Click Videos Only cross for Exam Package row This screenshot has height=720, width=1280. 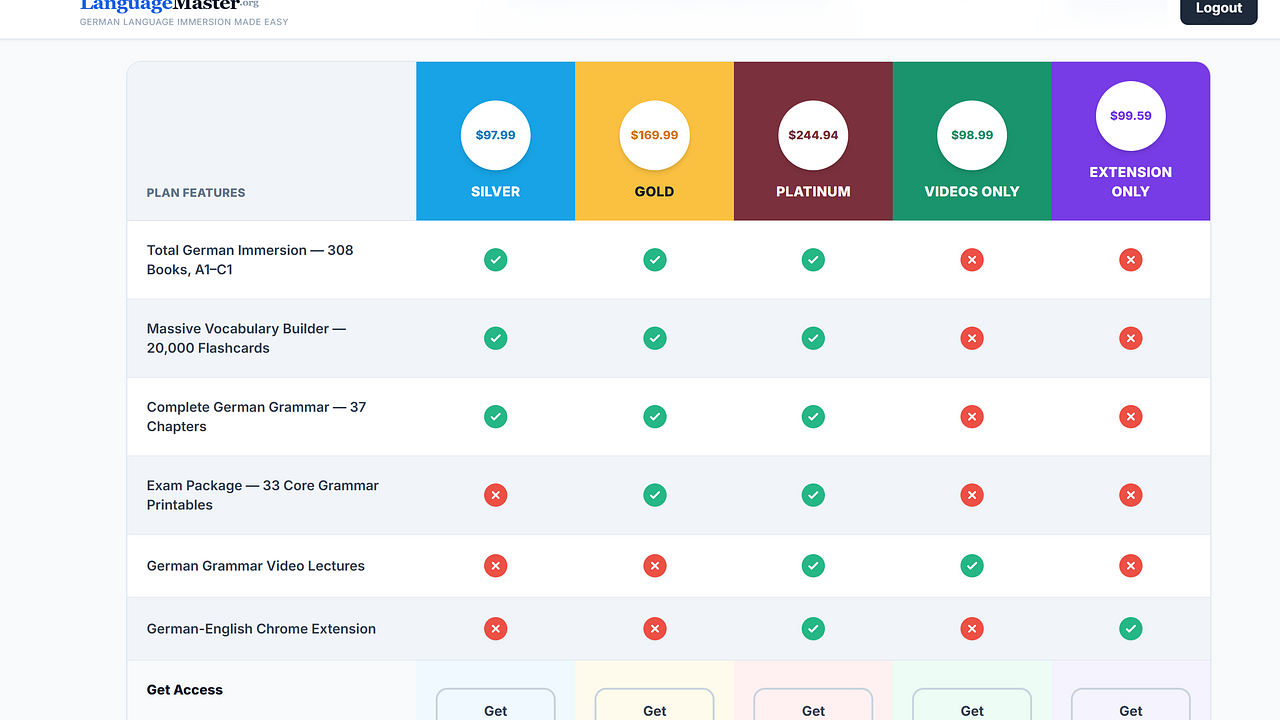tap(972, 495)
